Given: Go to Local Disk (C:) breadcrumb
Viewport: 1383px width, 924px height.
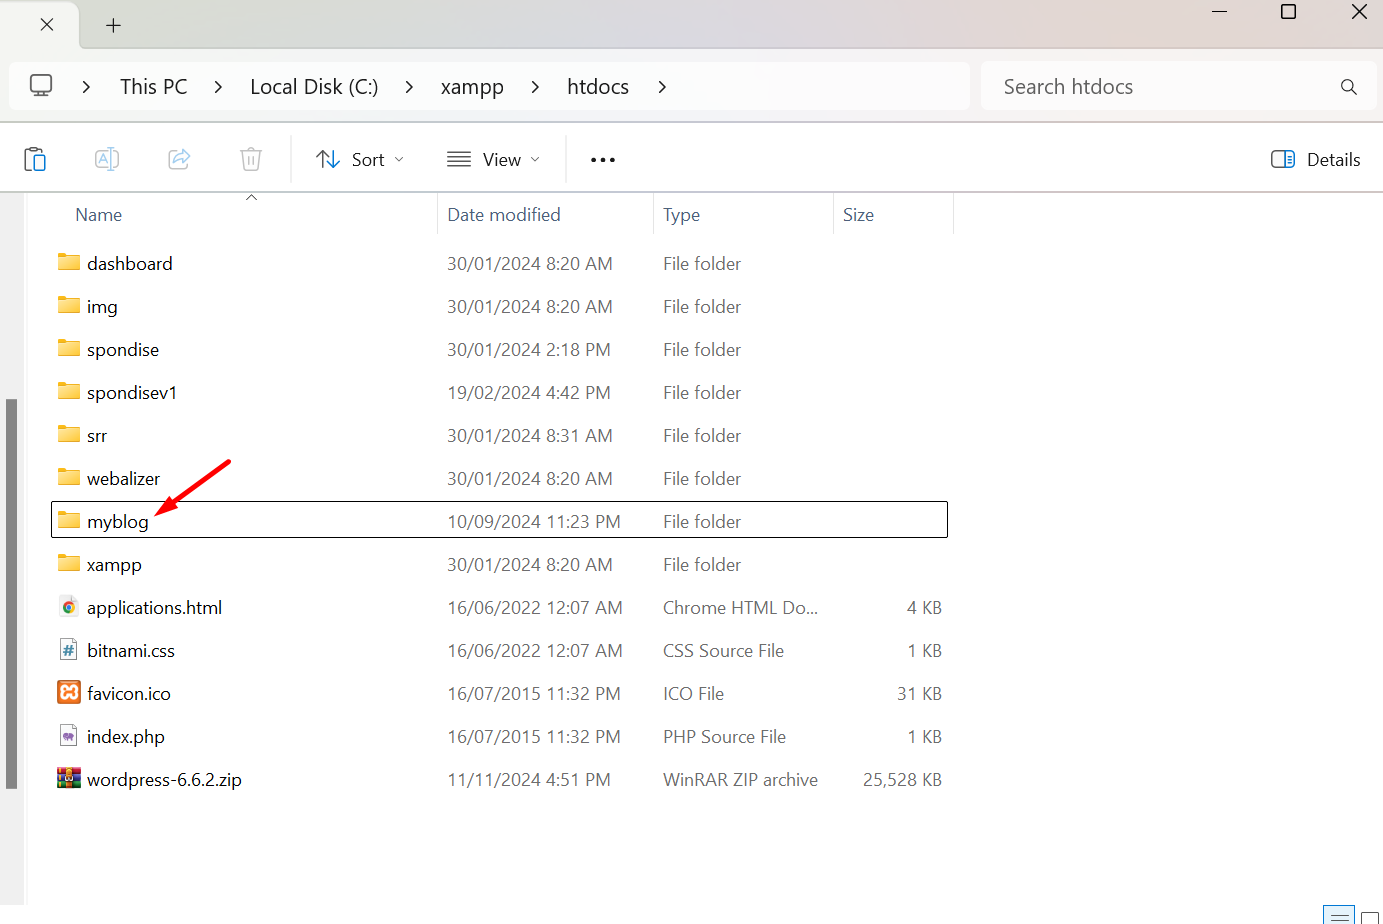Looking at the screenshot, I should pos(314,87).
